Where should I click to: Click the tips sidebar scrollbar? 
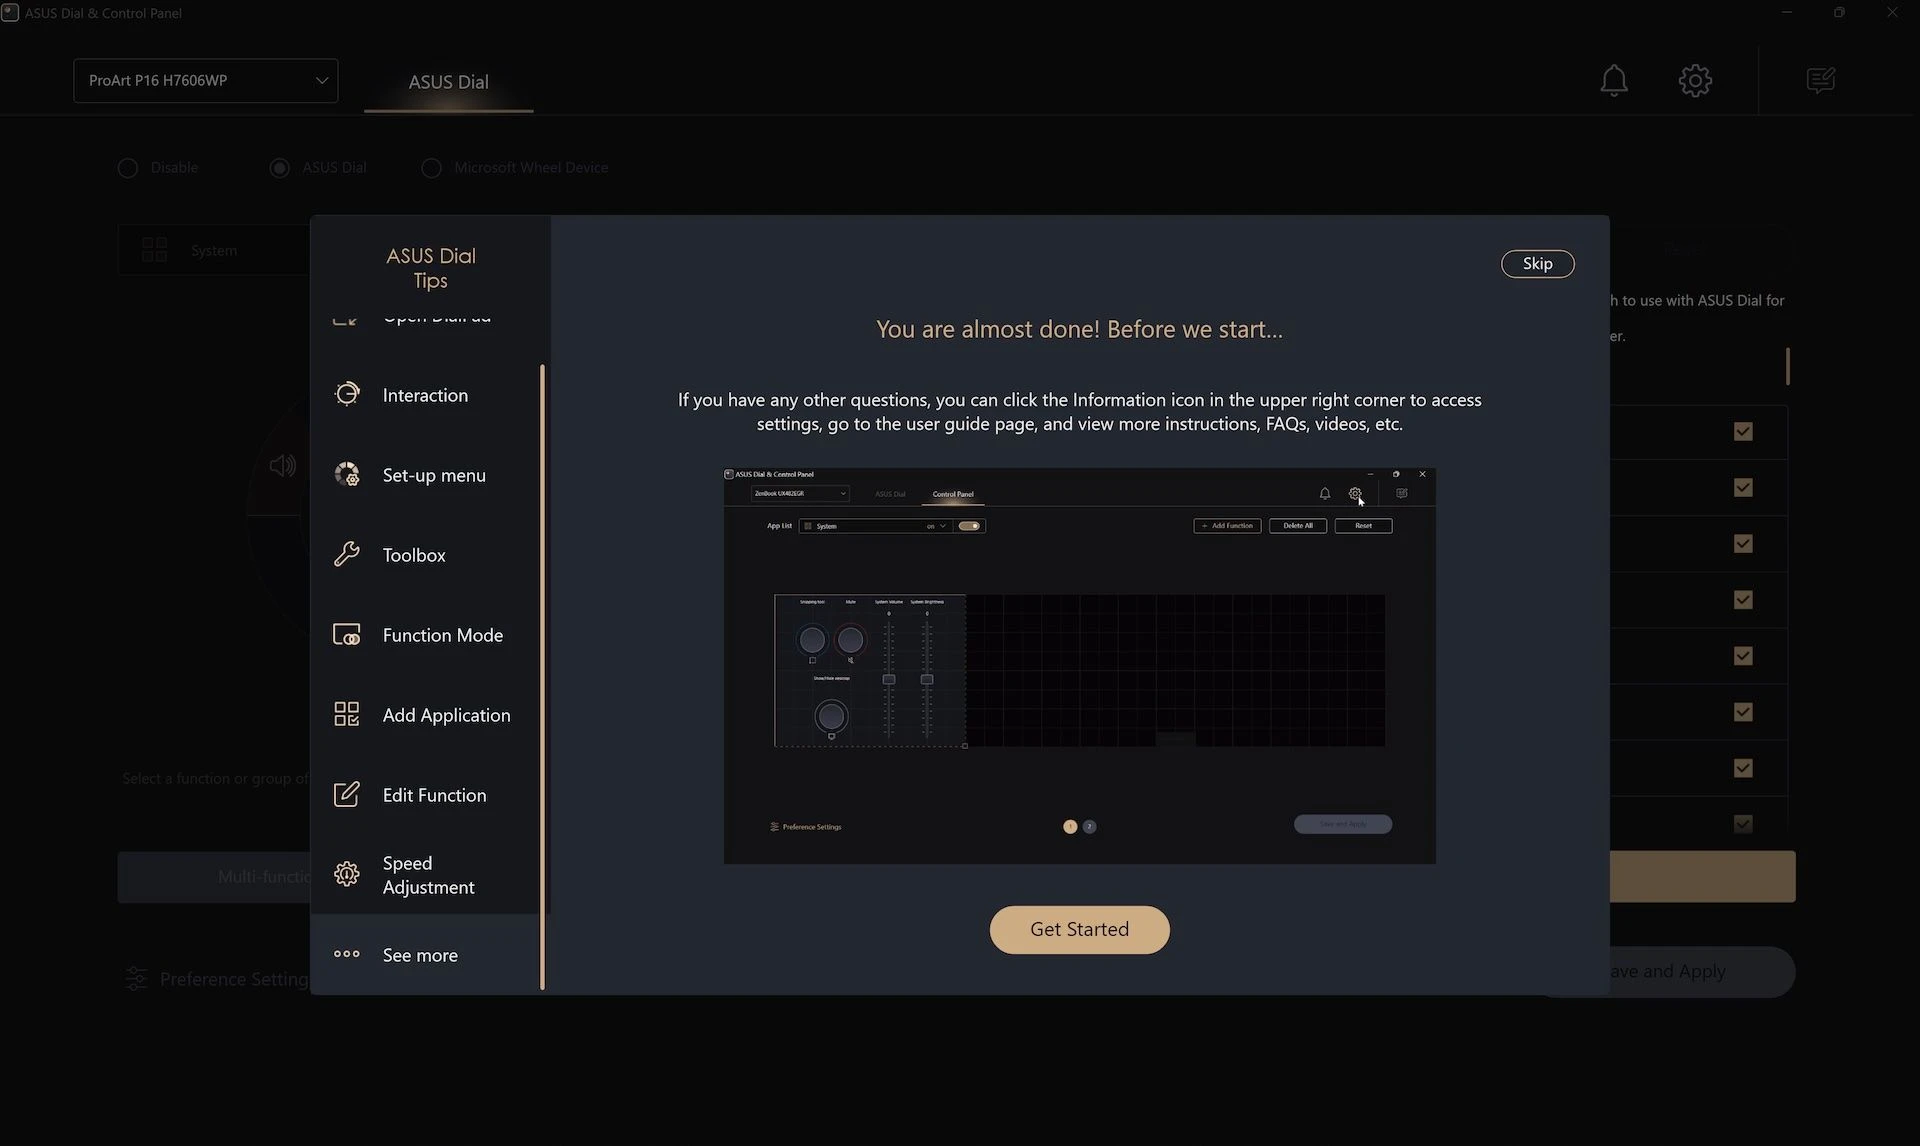pyautogui.click(x=543, y=677)
